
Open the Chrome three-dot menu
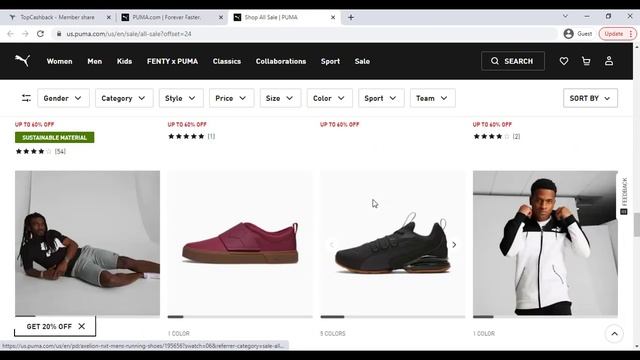point(631,34)
